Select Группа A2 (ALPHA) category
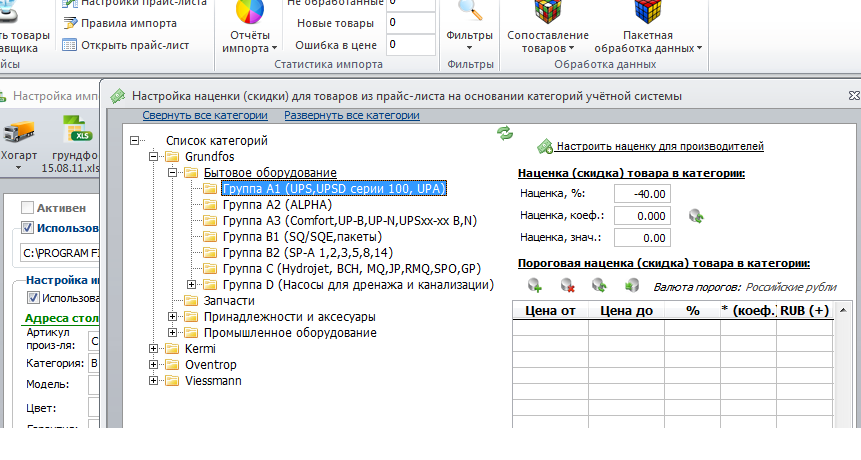The width and height of the screenshot is (861, 460). point(277,205)
